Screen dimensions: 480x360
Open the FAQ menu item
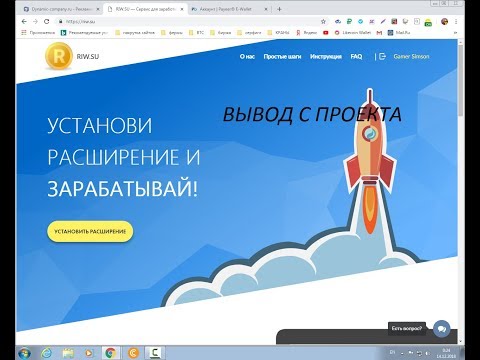[356, 57]
